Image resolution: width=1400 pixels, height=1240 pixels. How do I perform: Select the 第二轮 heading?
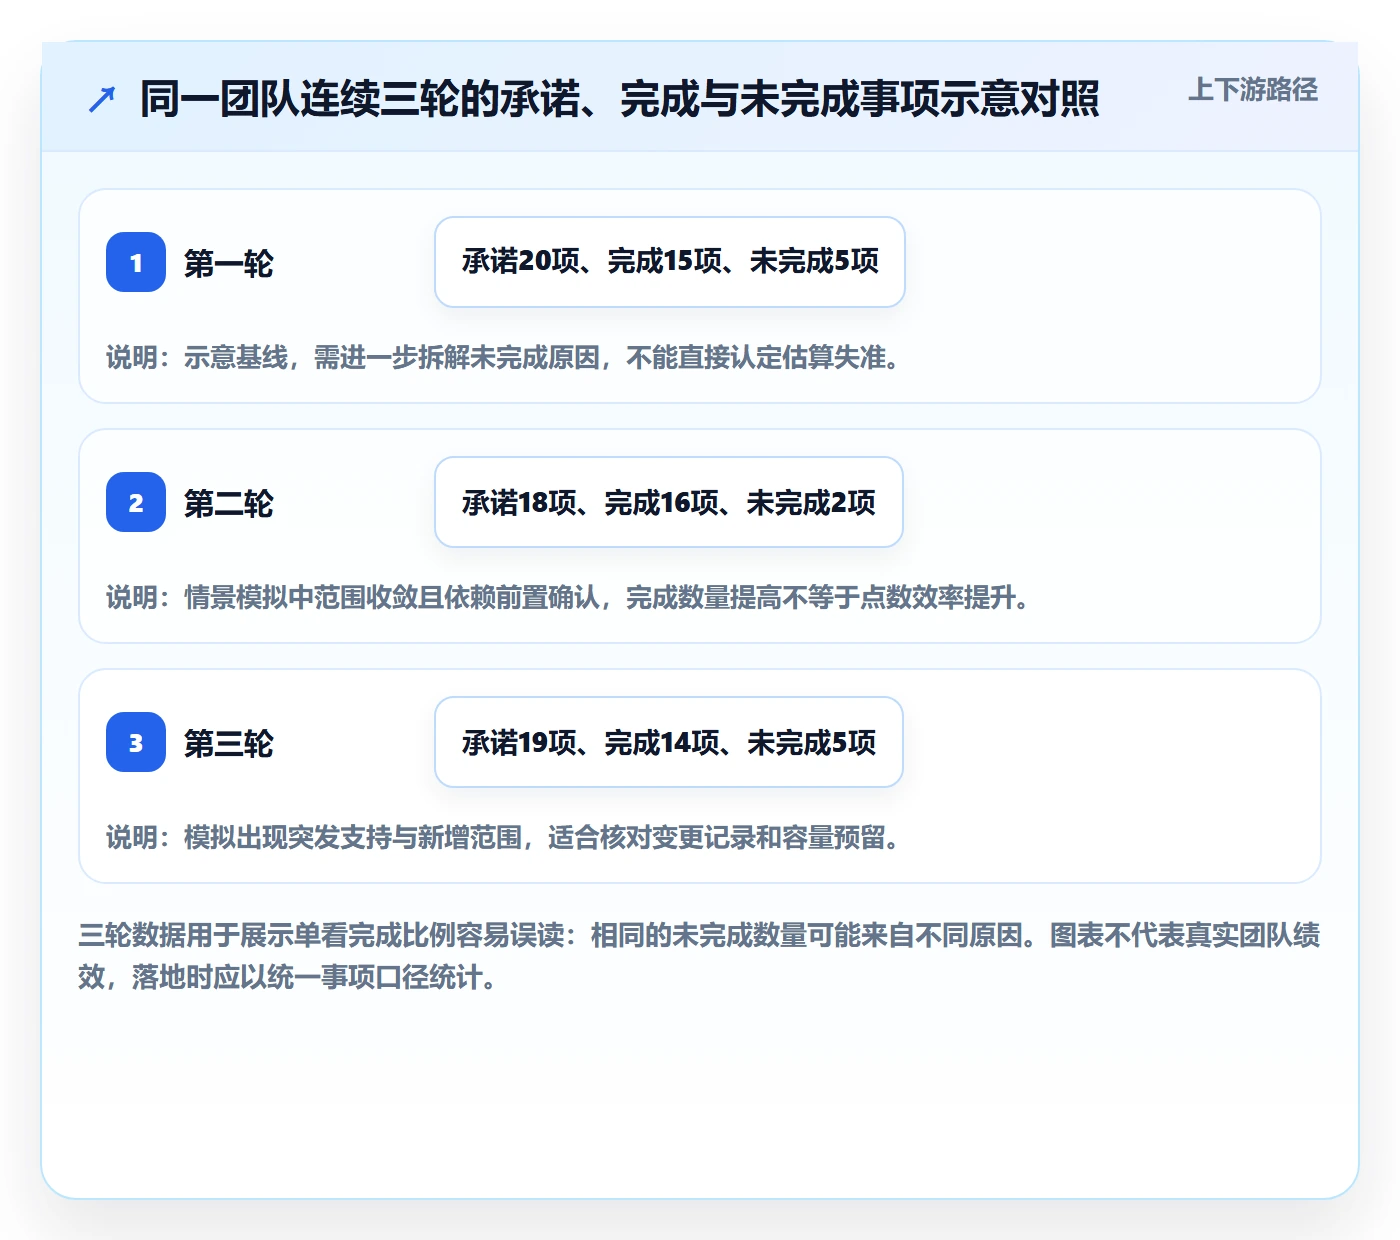[228, 504]
